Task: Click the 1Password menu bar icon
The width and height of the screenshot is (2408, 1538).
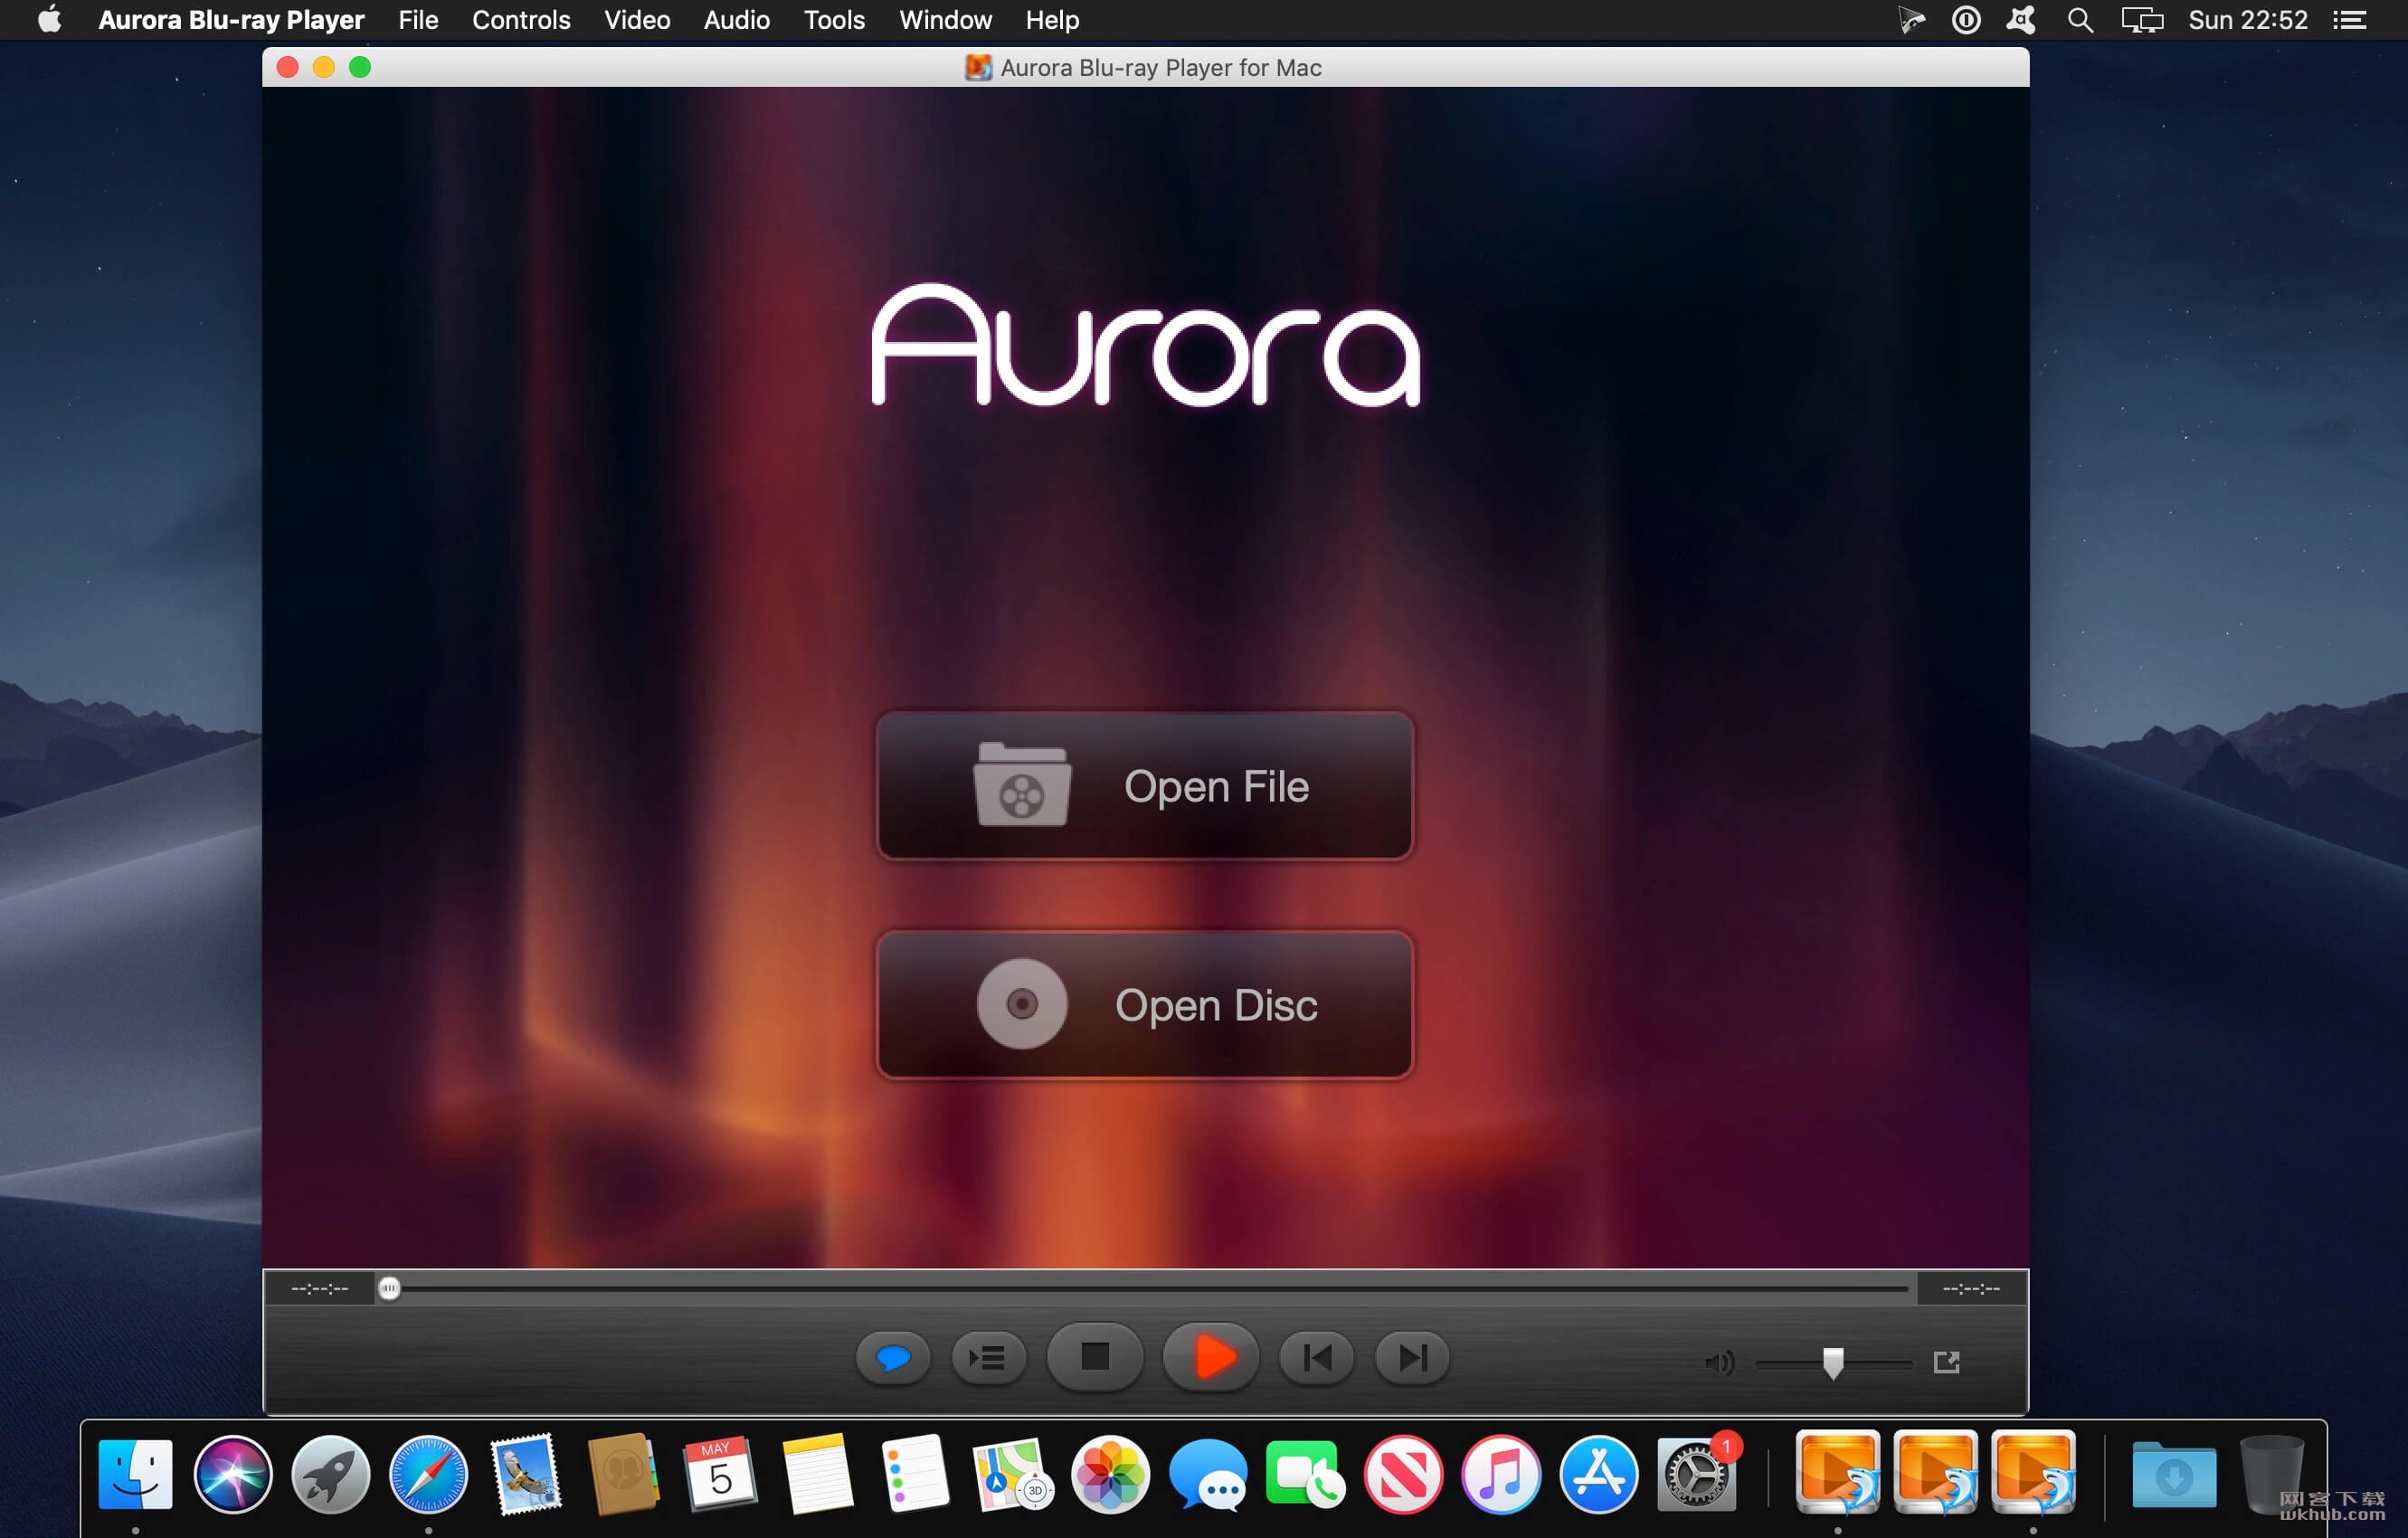Action: (x=1966, y=20)
